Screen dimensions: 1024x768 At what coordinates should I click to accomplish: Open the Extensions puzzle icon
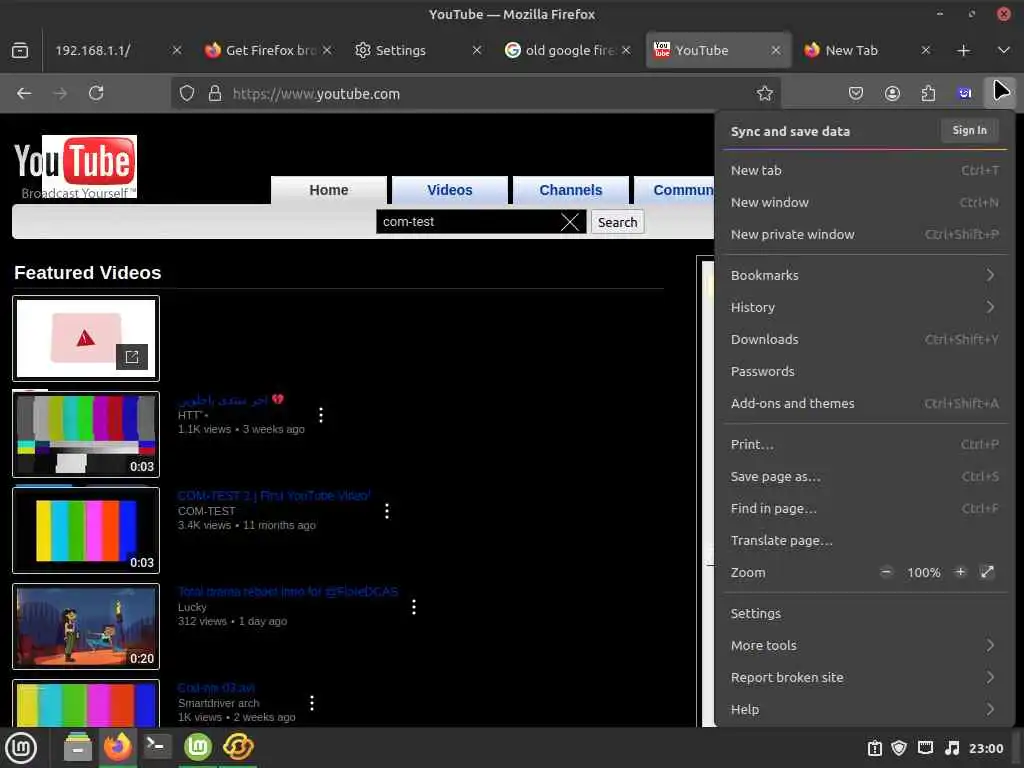click(928, 93)
